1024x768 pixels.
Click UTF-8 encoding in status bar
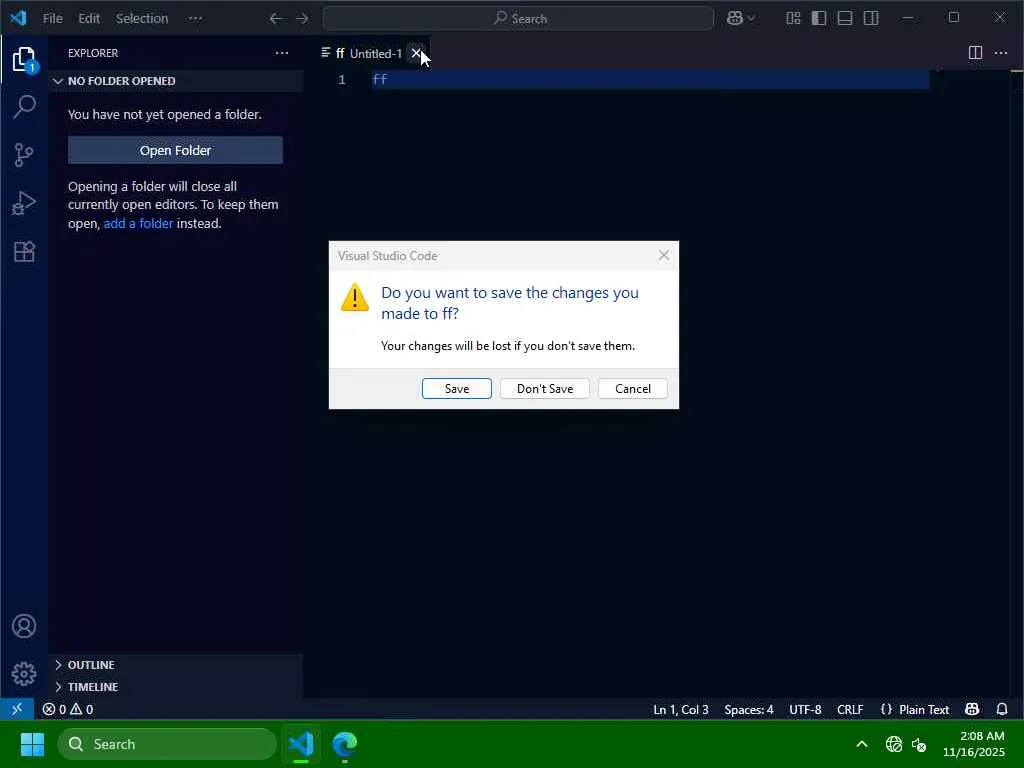click(805, 709)
